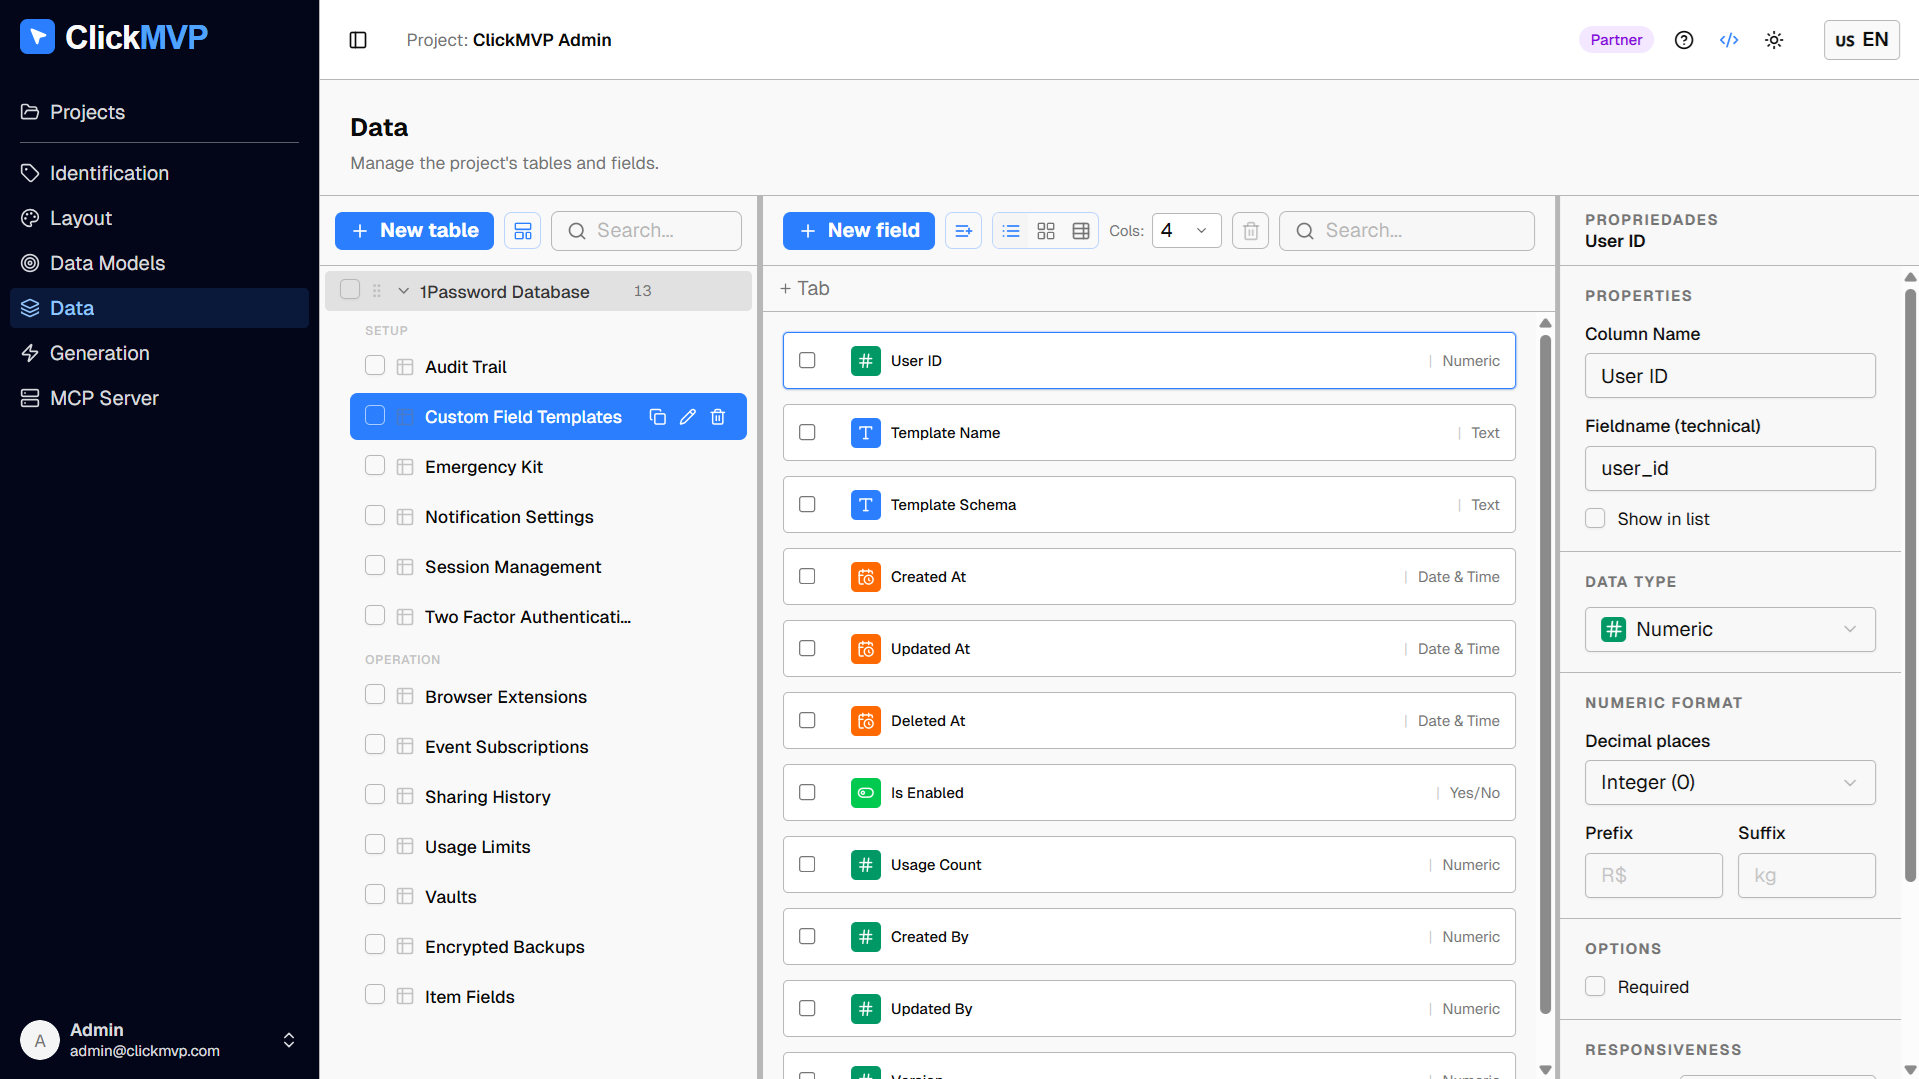Image resolution: width=1919 pixels, height=1079 pixels.
Task: Check the Emergency Kit table checkbox
Action: click(x=375, y=466)
